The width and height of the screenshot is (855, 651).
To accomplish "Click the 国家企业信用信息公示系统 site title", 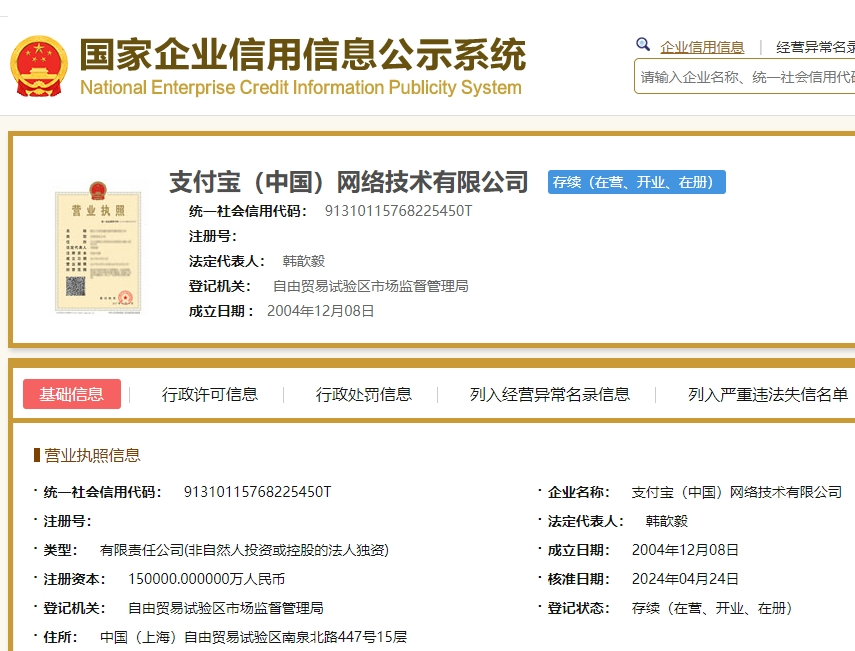I will (301, 54).
